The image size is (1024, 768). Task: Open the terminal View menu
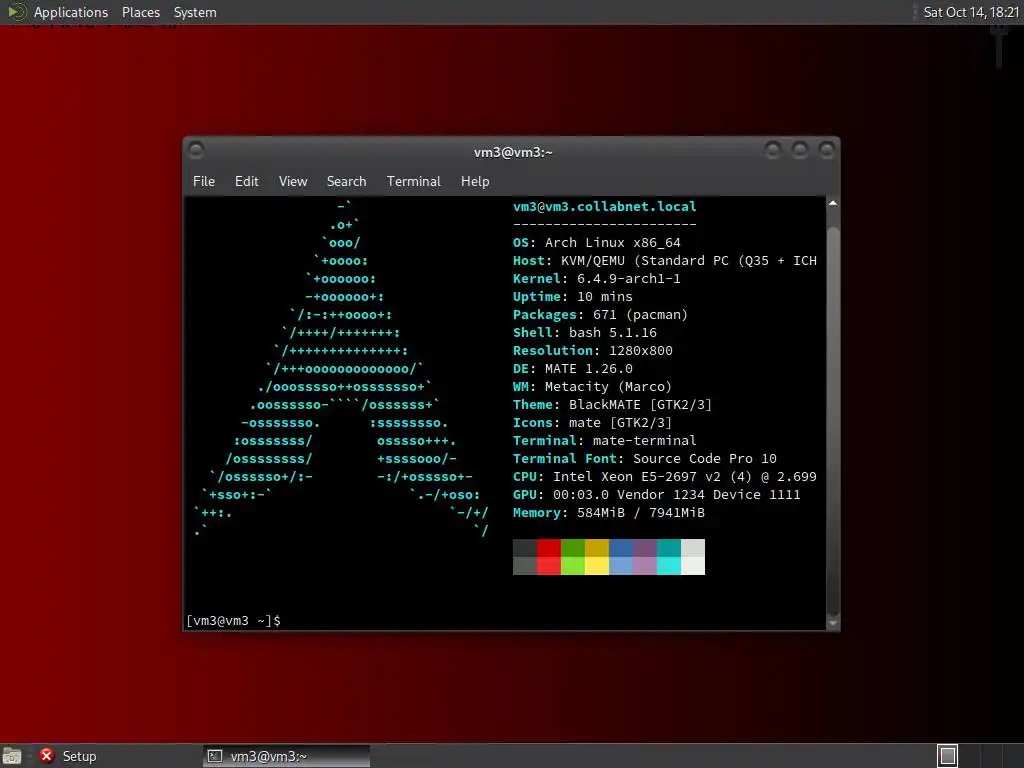pyautogui.click(x=293, y=182)
